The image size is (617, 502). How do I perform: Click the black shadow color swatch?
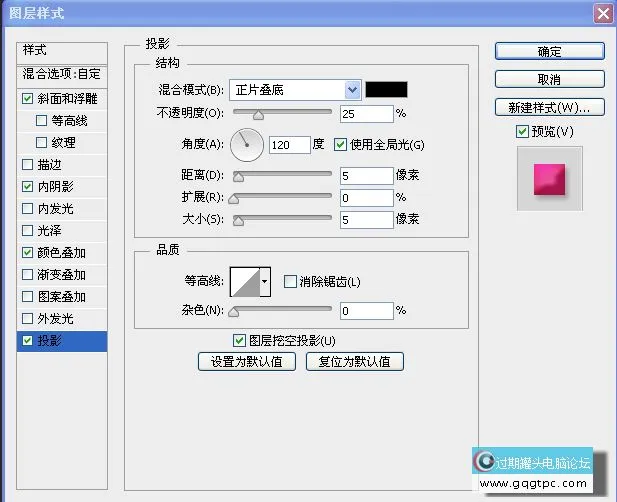[385, 90]
